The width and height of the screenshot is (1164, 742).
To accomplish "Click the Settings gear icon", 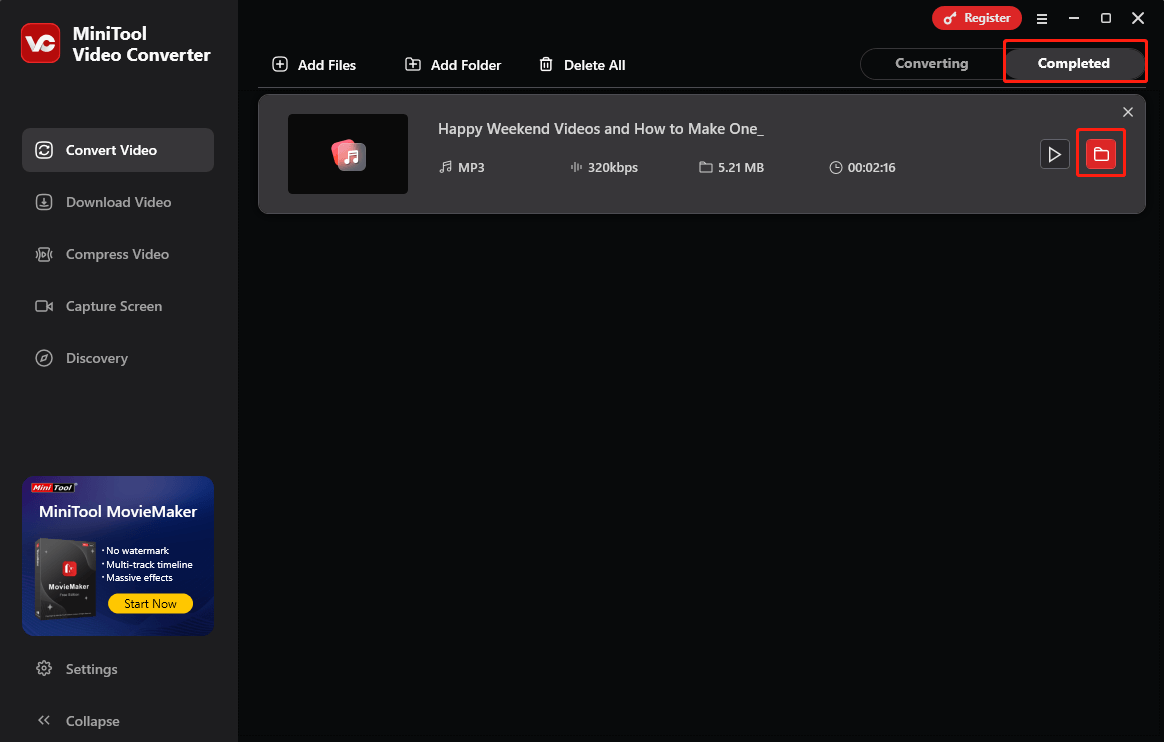I will [x=44, y=668].
